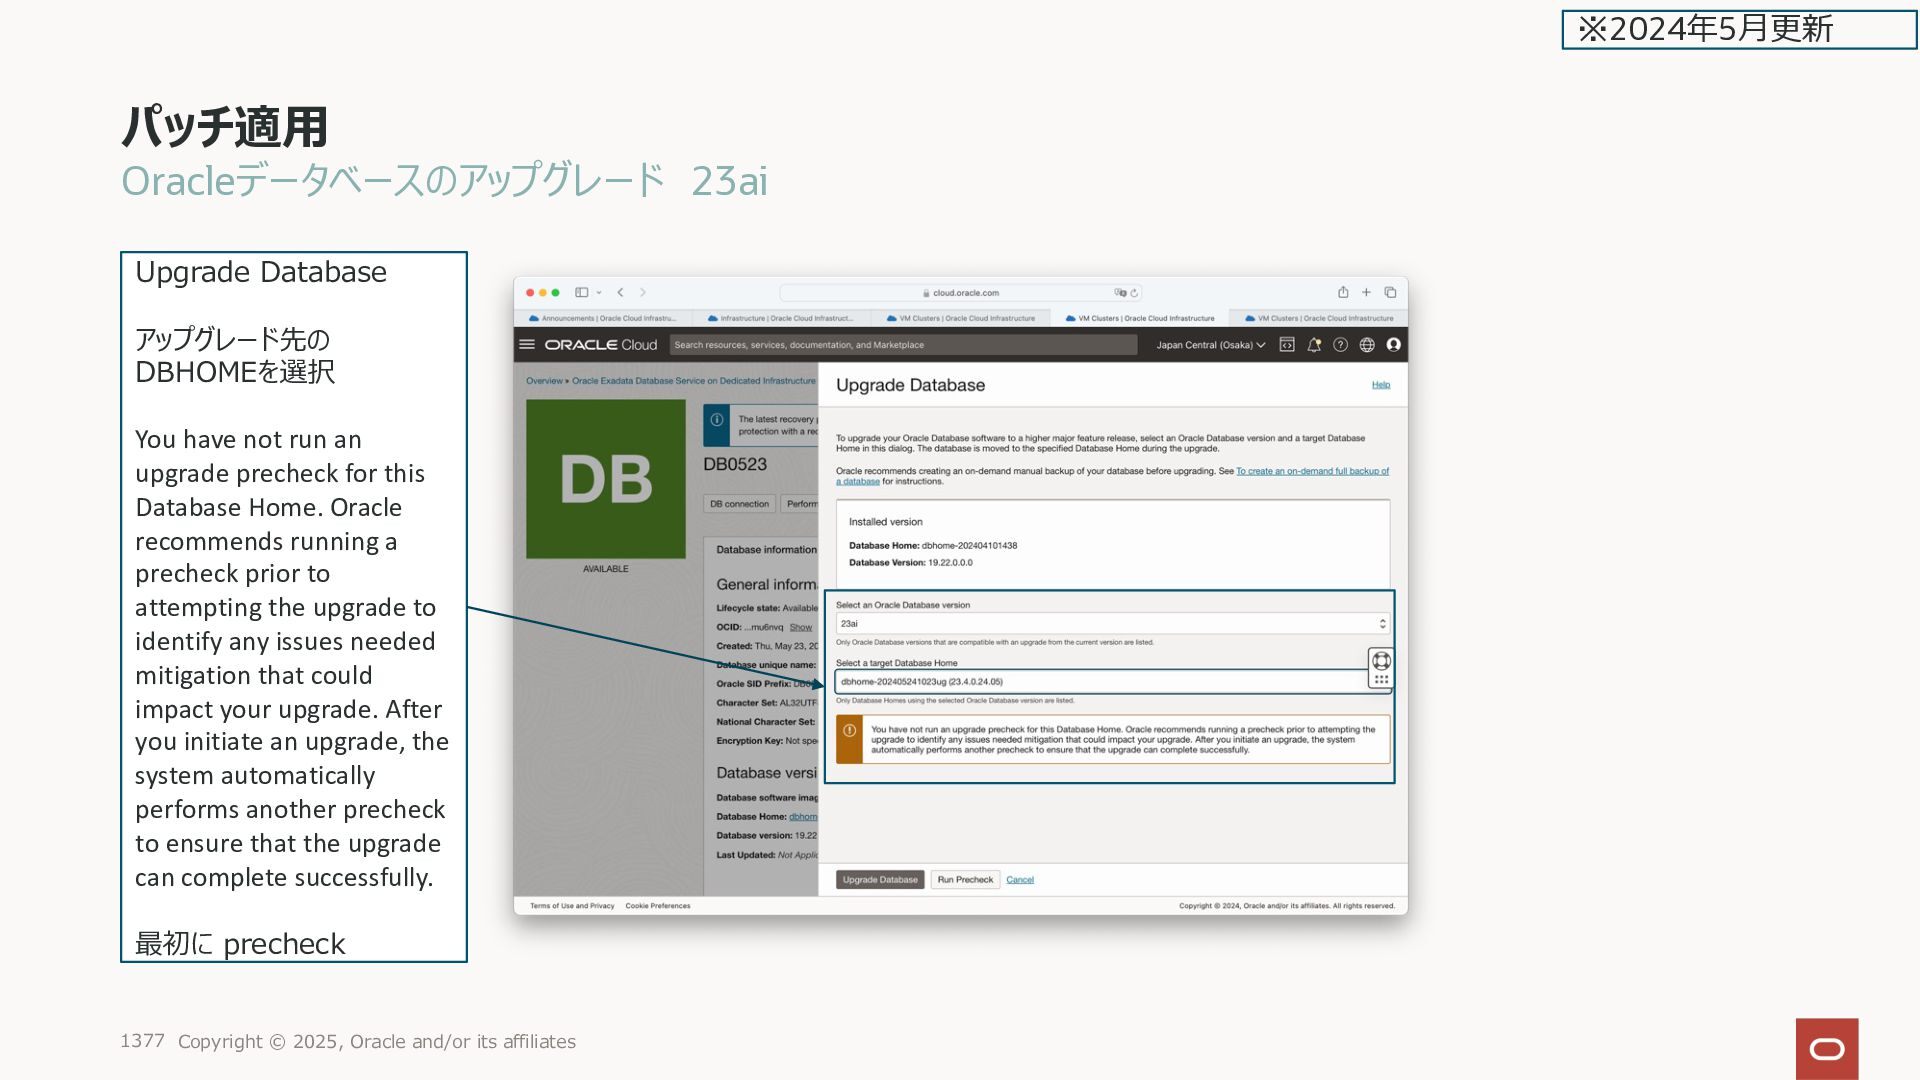This screenshot has height=1080, width=1920.
Task: Open the announcements bell icon
Action: [1314, 344]
